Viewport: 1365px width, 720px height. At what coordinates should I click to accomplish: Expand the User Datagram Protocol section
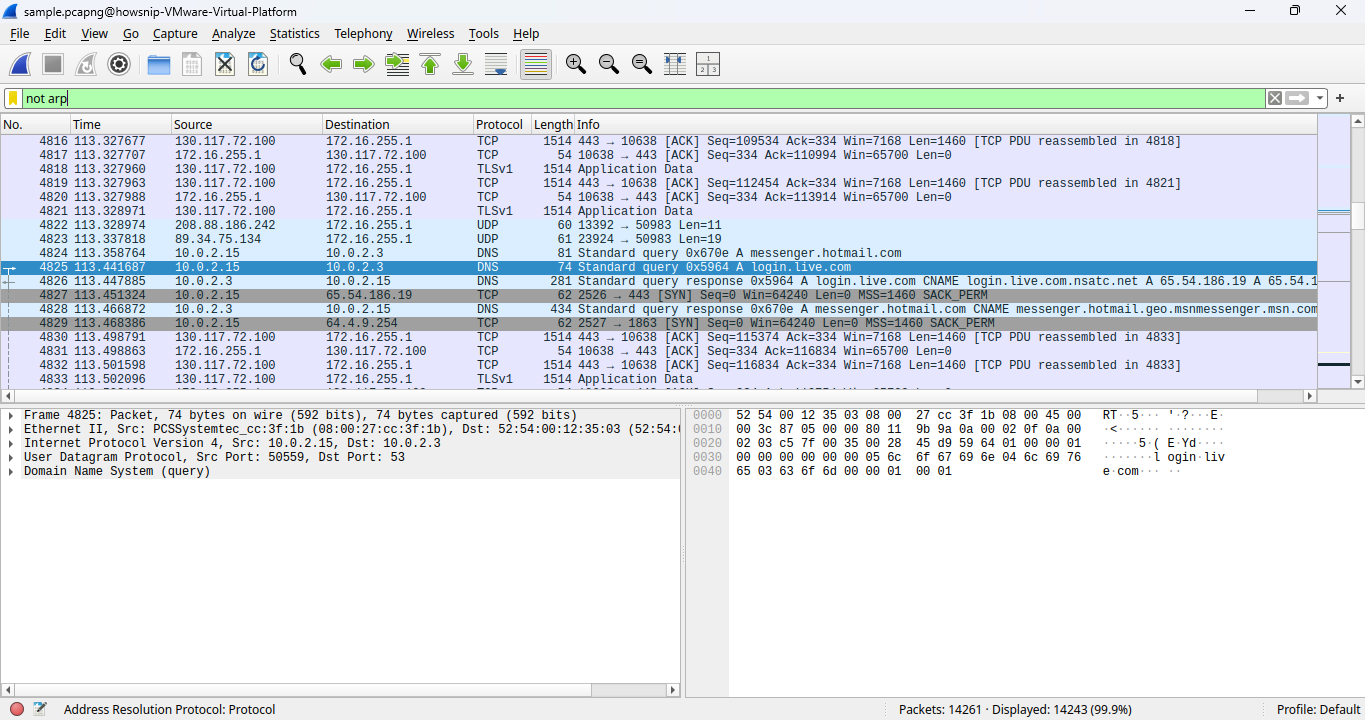[x=10, y=457]
